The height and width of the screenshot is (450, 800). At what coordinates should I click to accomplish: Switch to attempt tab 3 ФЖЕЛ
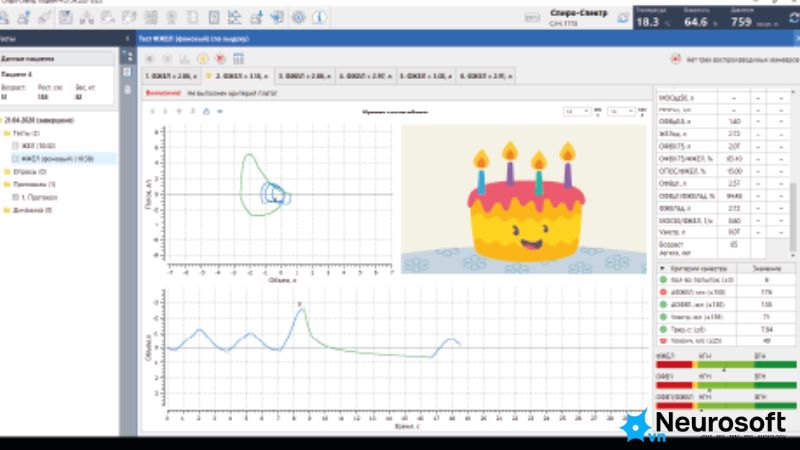point(305,76)
